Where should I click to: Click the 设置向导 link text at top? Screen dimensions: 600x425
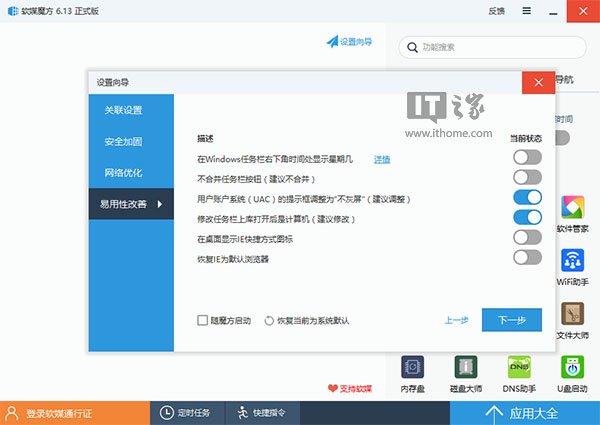point(356,41)
